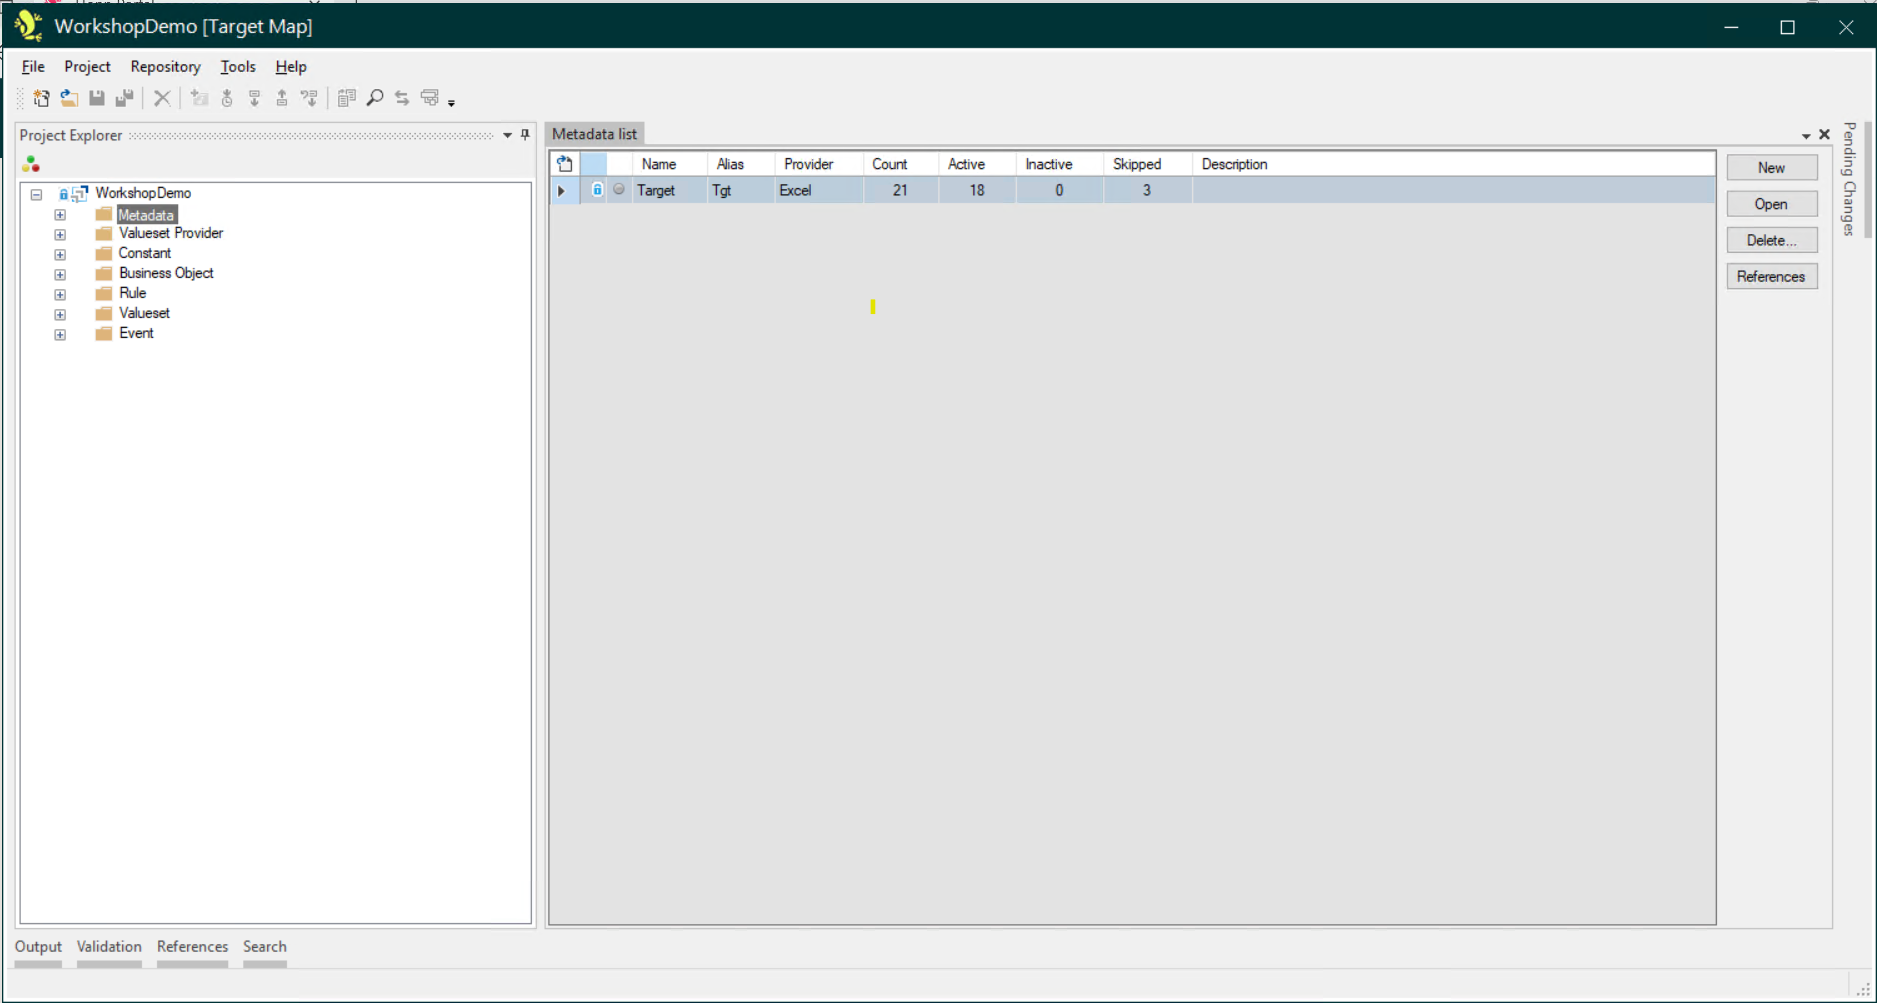Collapse the WorkshopDemo root node
The width and height of the screenshot is (1877, 1003).
36,194
